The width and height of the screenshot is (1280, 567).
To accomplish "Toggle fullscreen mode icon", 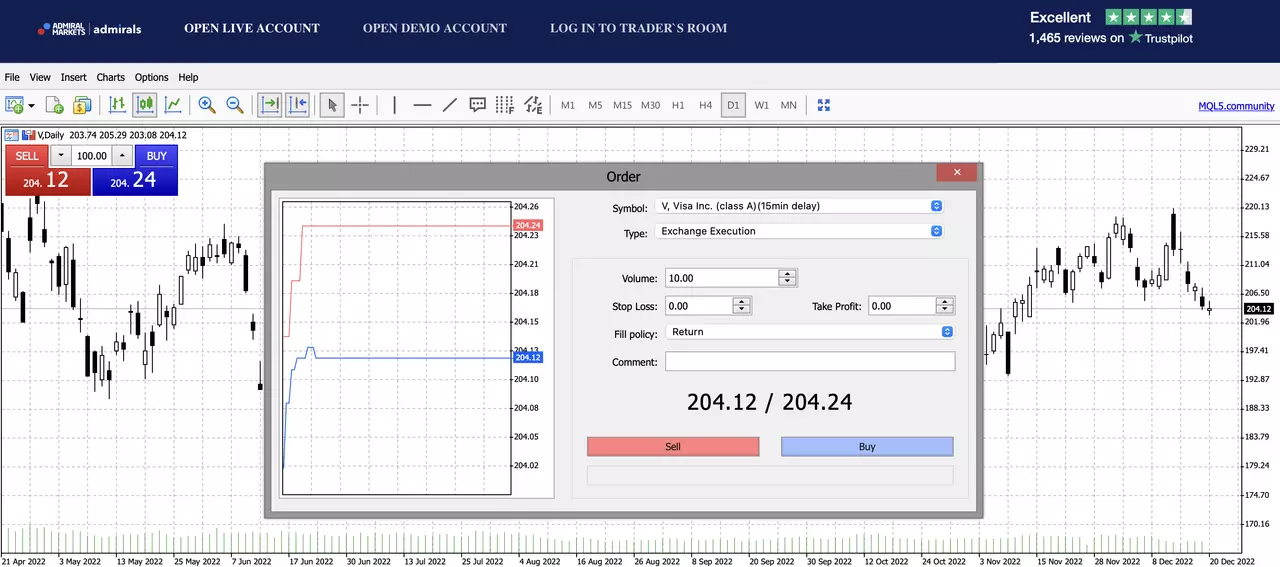I will click(824, 105).
